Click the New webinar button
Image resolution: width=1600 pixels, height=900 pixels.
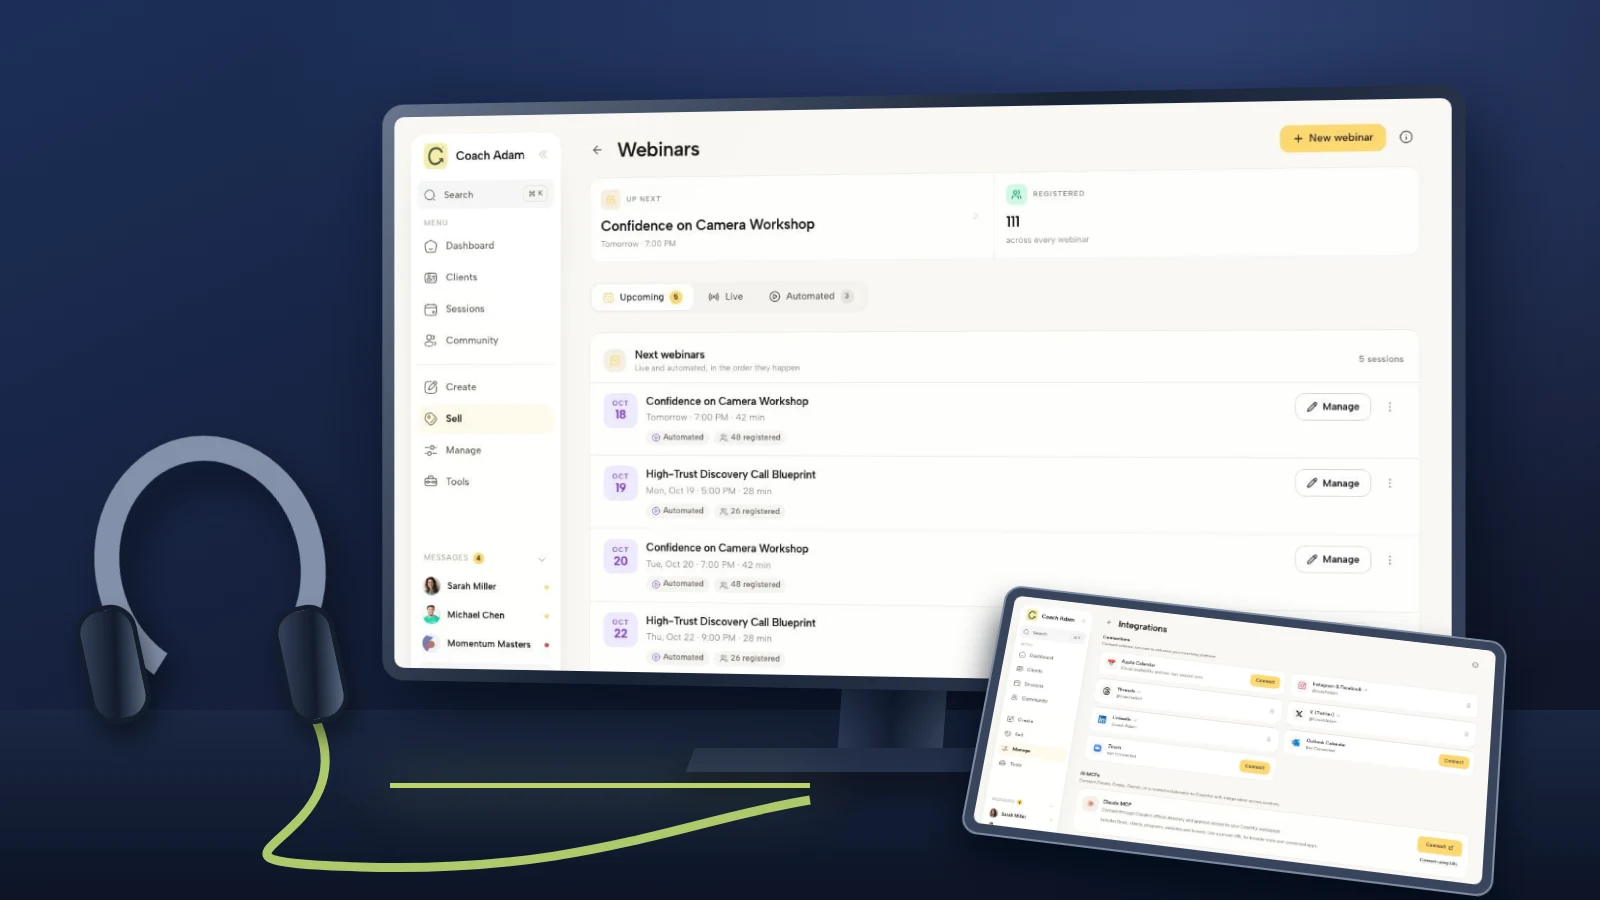click(1332, 138)
